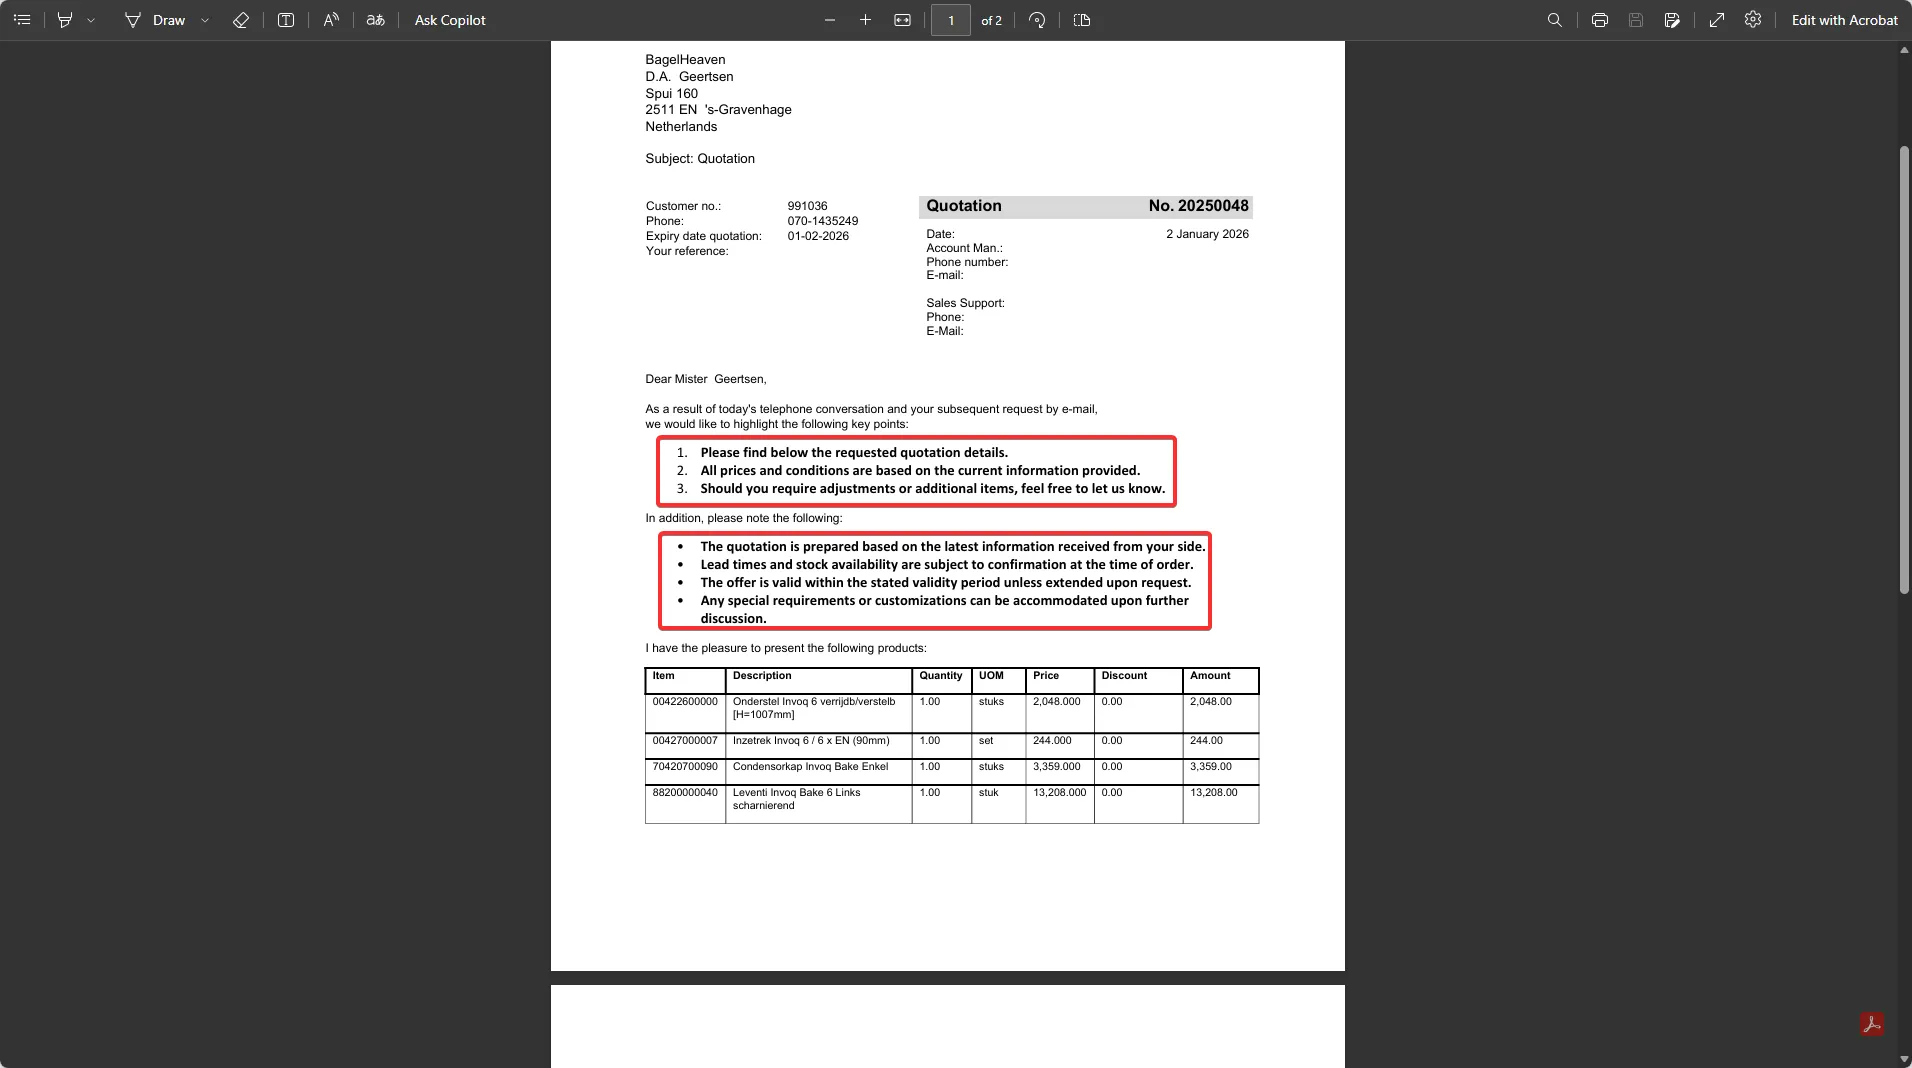Open the table of contents panel

tap(22, 20)
